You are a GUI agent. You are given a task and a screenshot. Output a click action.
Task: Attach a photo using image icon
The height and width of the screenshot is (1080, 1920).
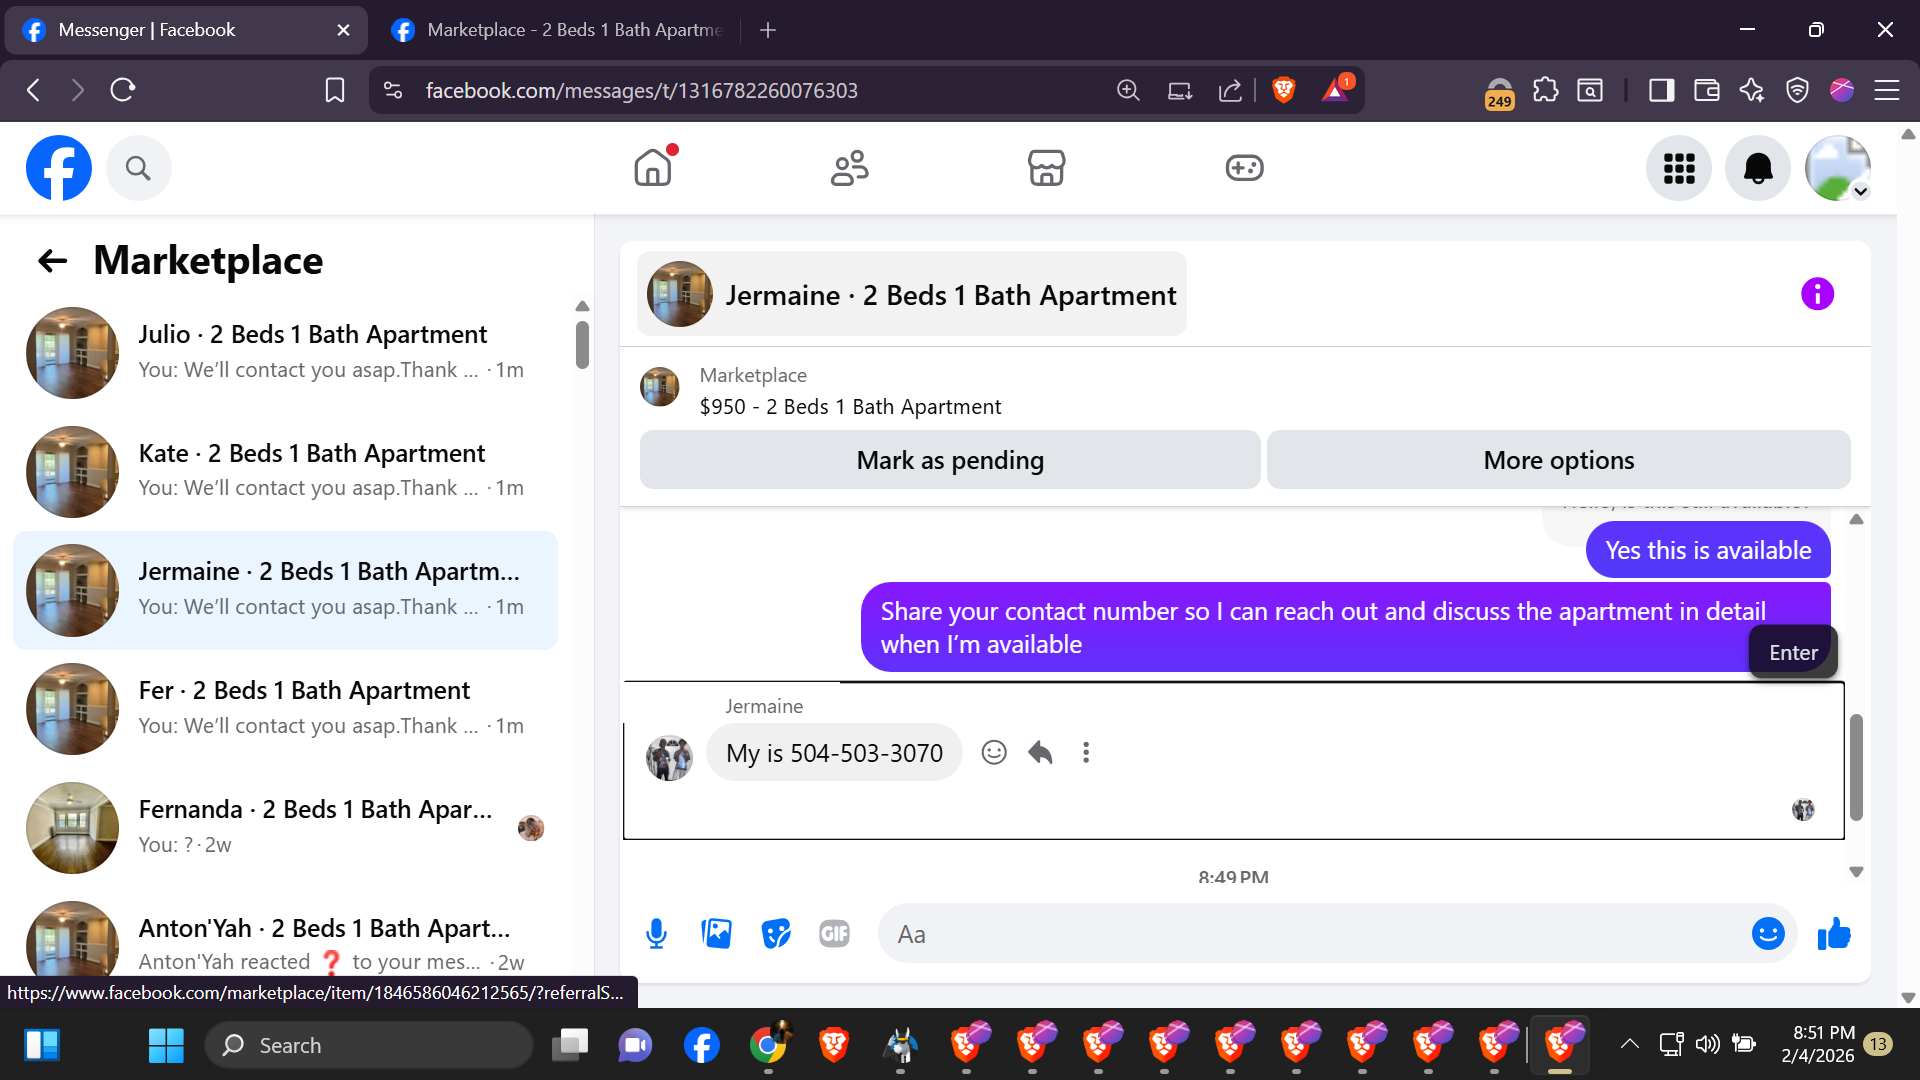coord(716,934)
